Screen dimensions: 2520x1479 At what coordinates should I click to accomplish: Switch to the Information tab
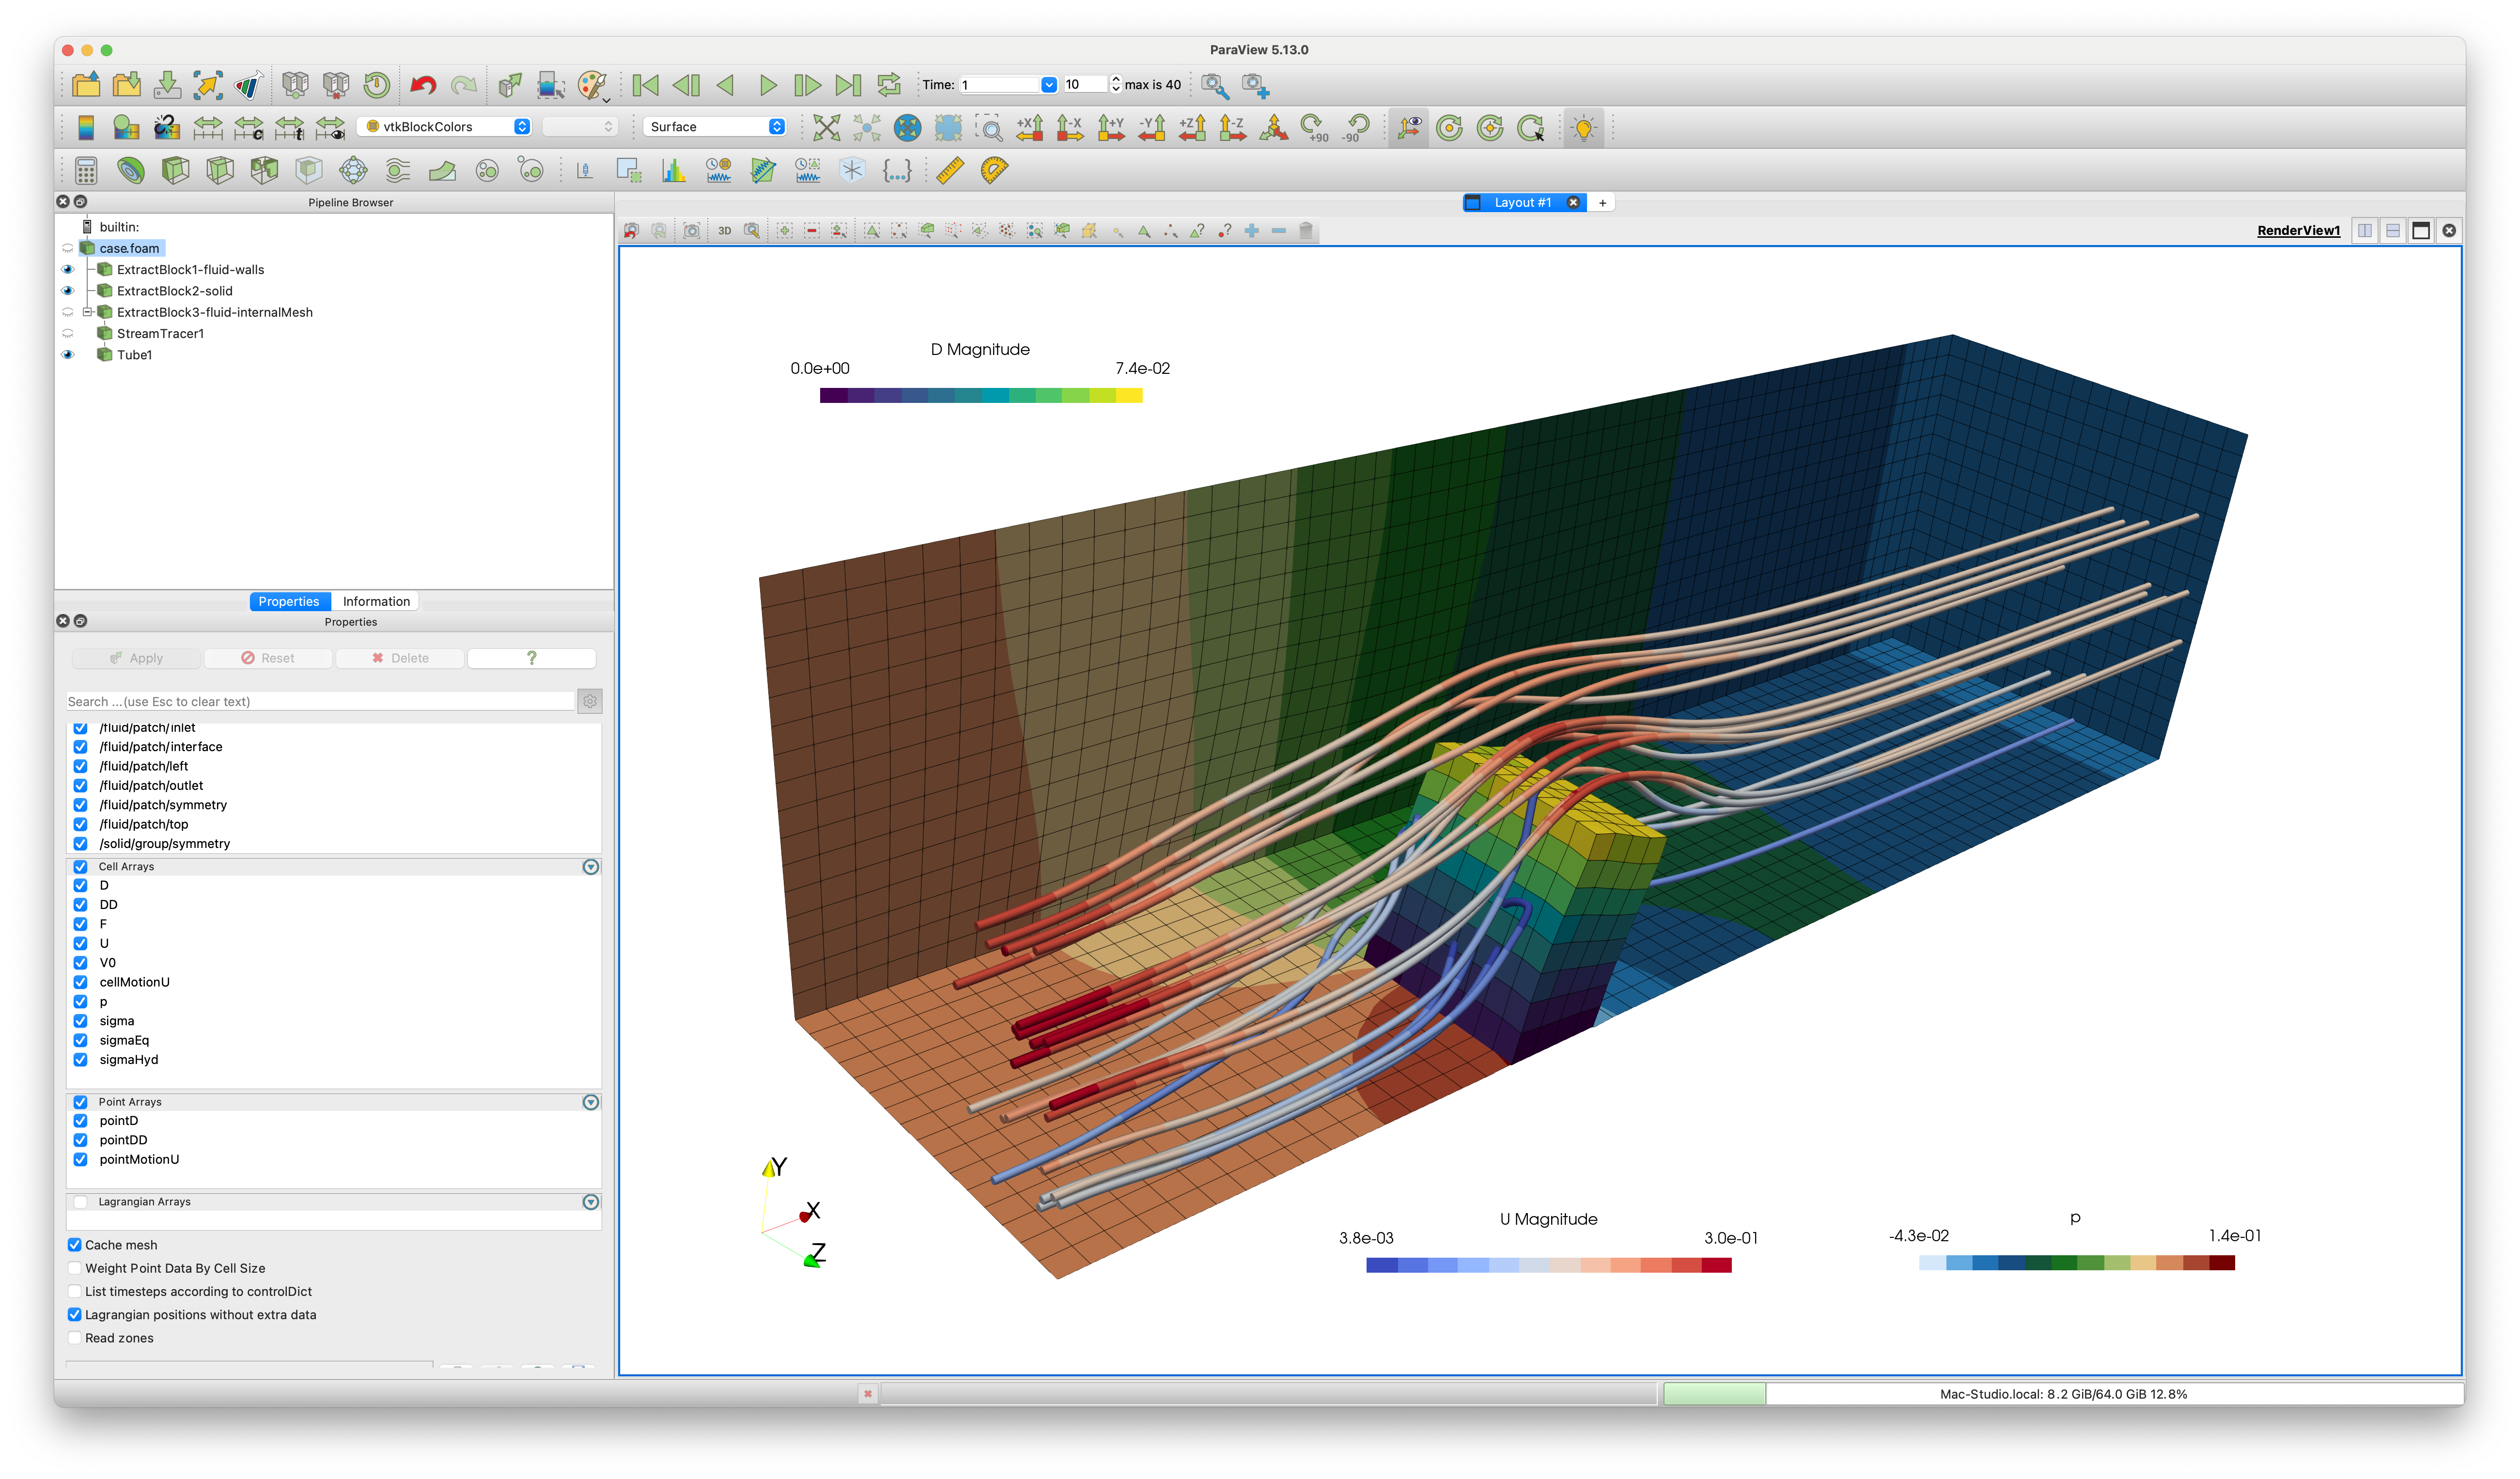(x=375, y=601)
